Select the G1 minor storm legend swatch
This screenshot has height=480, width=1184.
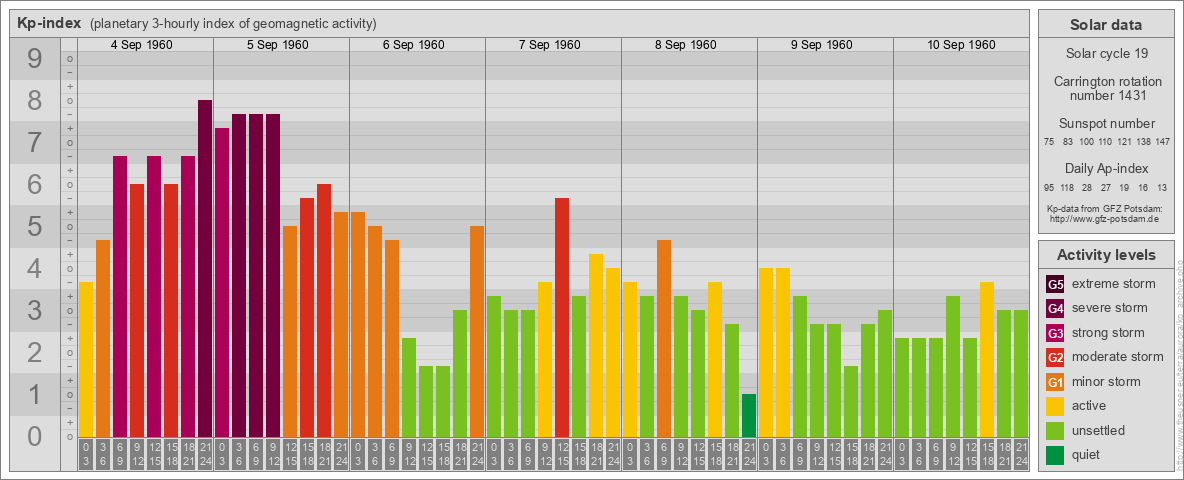1055,382
